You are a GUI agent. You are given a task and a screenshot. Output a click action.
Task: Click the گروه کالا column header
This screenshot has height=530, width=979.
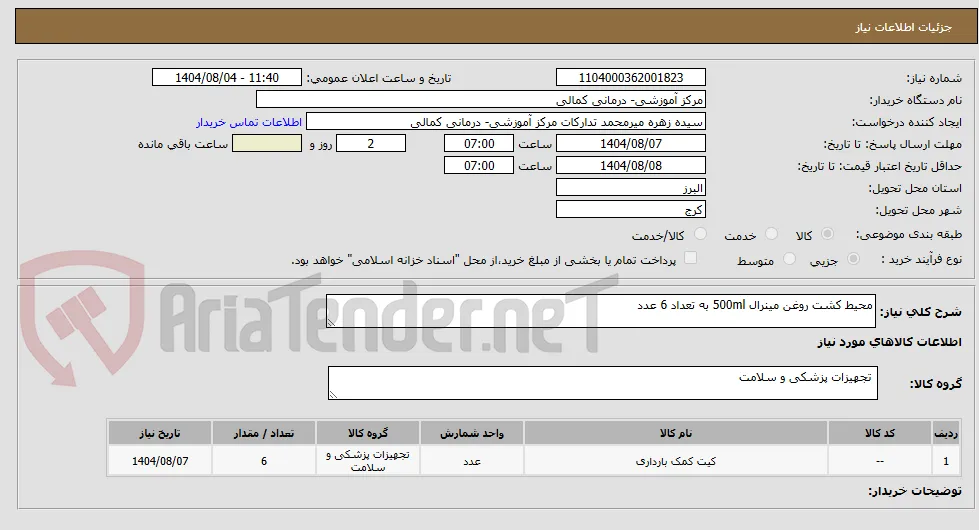[368, 433]
